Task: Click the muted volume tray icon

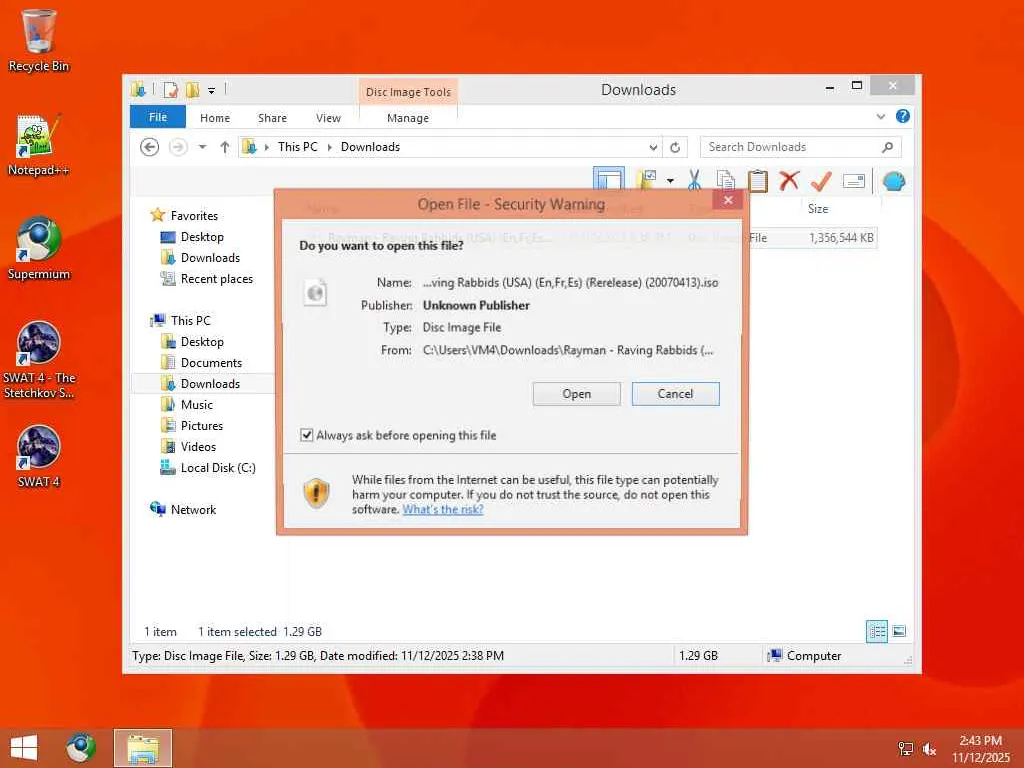Action: (x=930, y=750)
